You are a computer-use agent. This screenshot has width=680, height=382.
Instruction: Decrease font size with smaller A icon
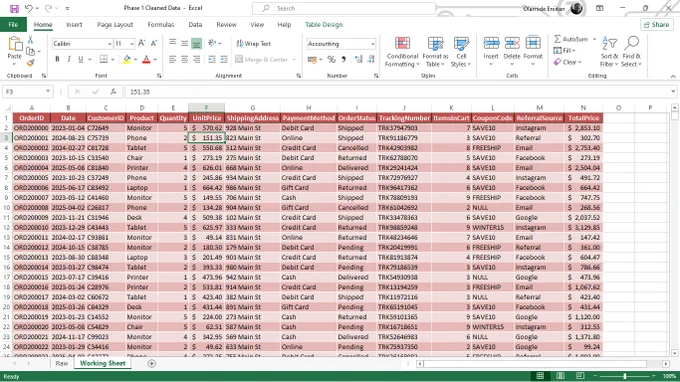coord(154,43)
